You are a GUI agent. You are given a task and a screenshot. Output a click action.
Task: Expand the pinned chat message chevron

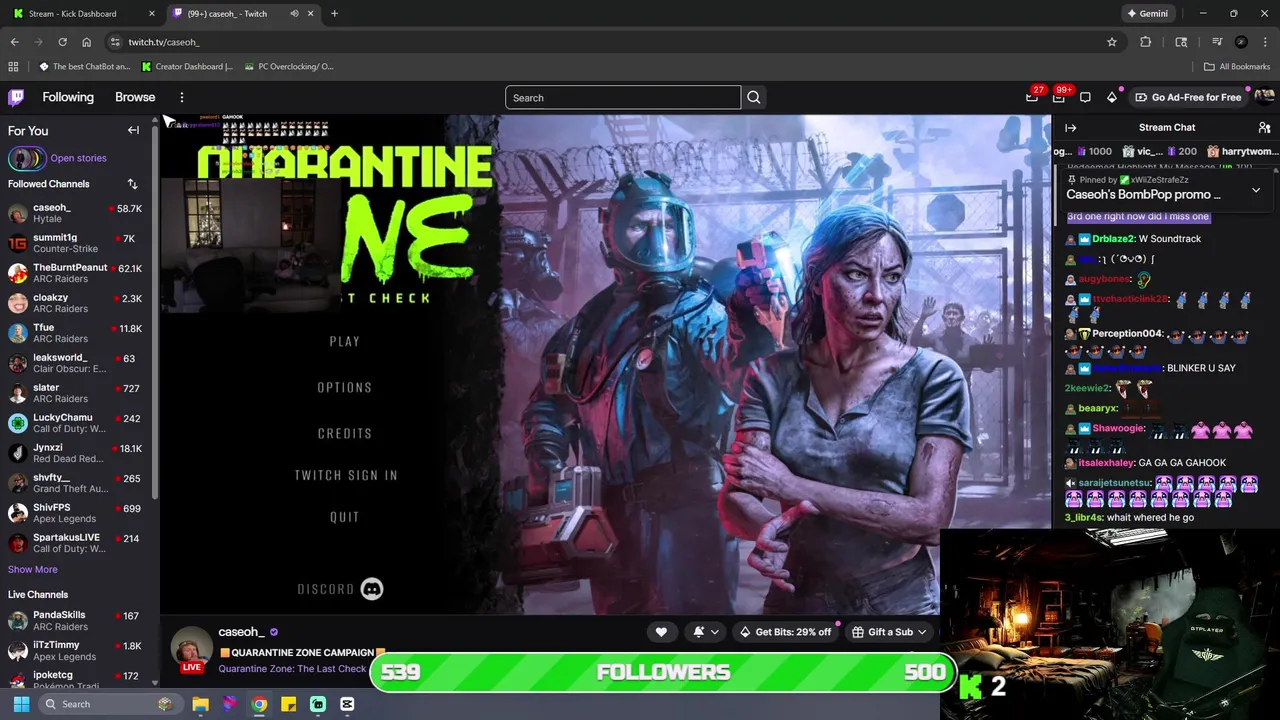(x=1256, y=190)
